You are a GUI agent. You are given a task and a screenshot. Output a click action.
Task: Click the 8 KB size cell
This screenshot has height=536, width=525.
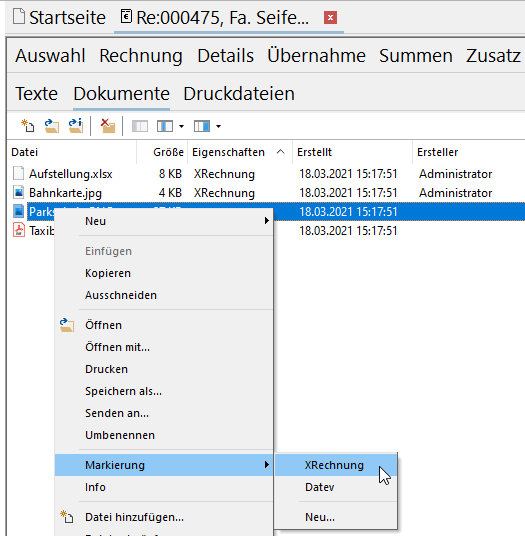170,174
